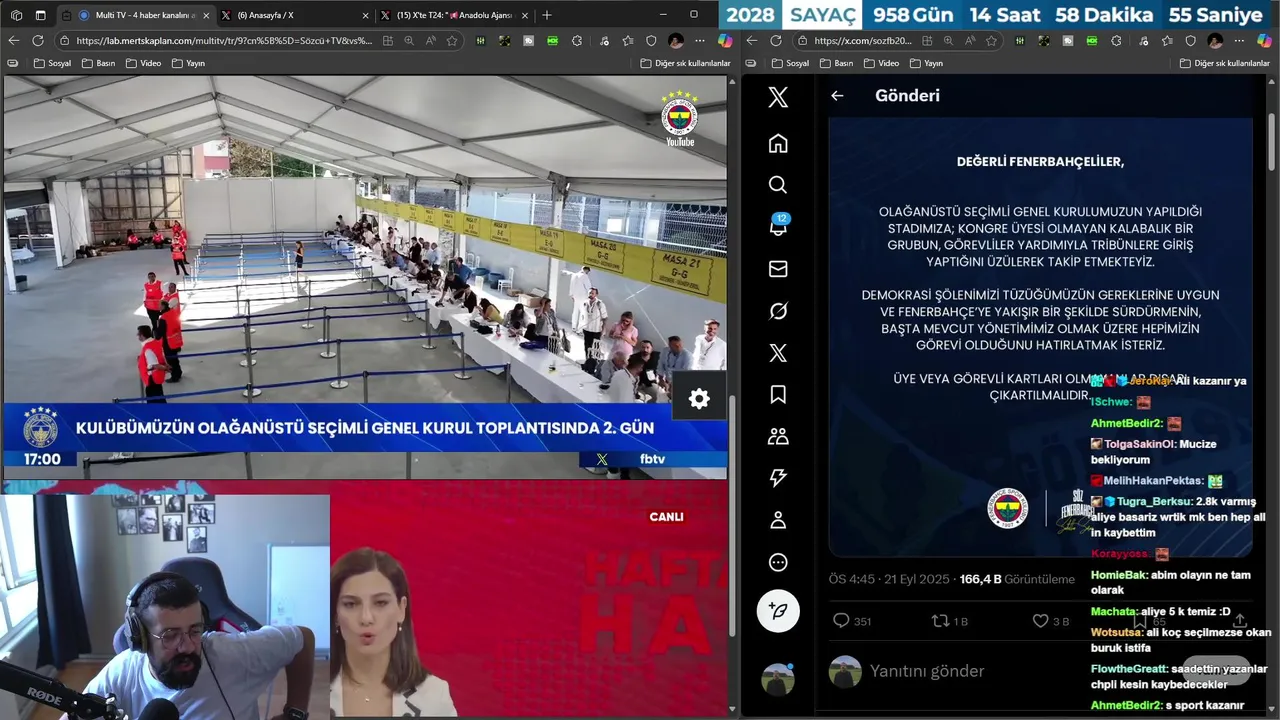The image size is (1280, 720).
Task: Open Sosyal bookmarks folder in Multi TV browser
Action: (52, 63)
